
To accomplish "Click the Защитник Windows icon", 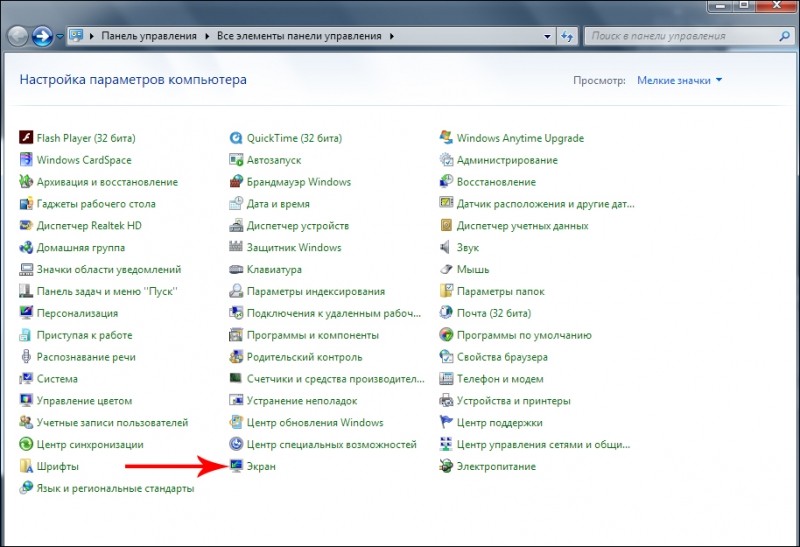I will (236, 247).
